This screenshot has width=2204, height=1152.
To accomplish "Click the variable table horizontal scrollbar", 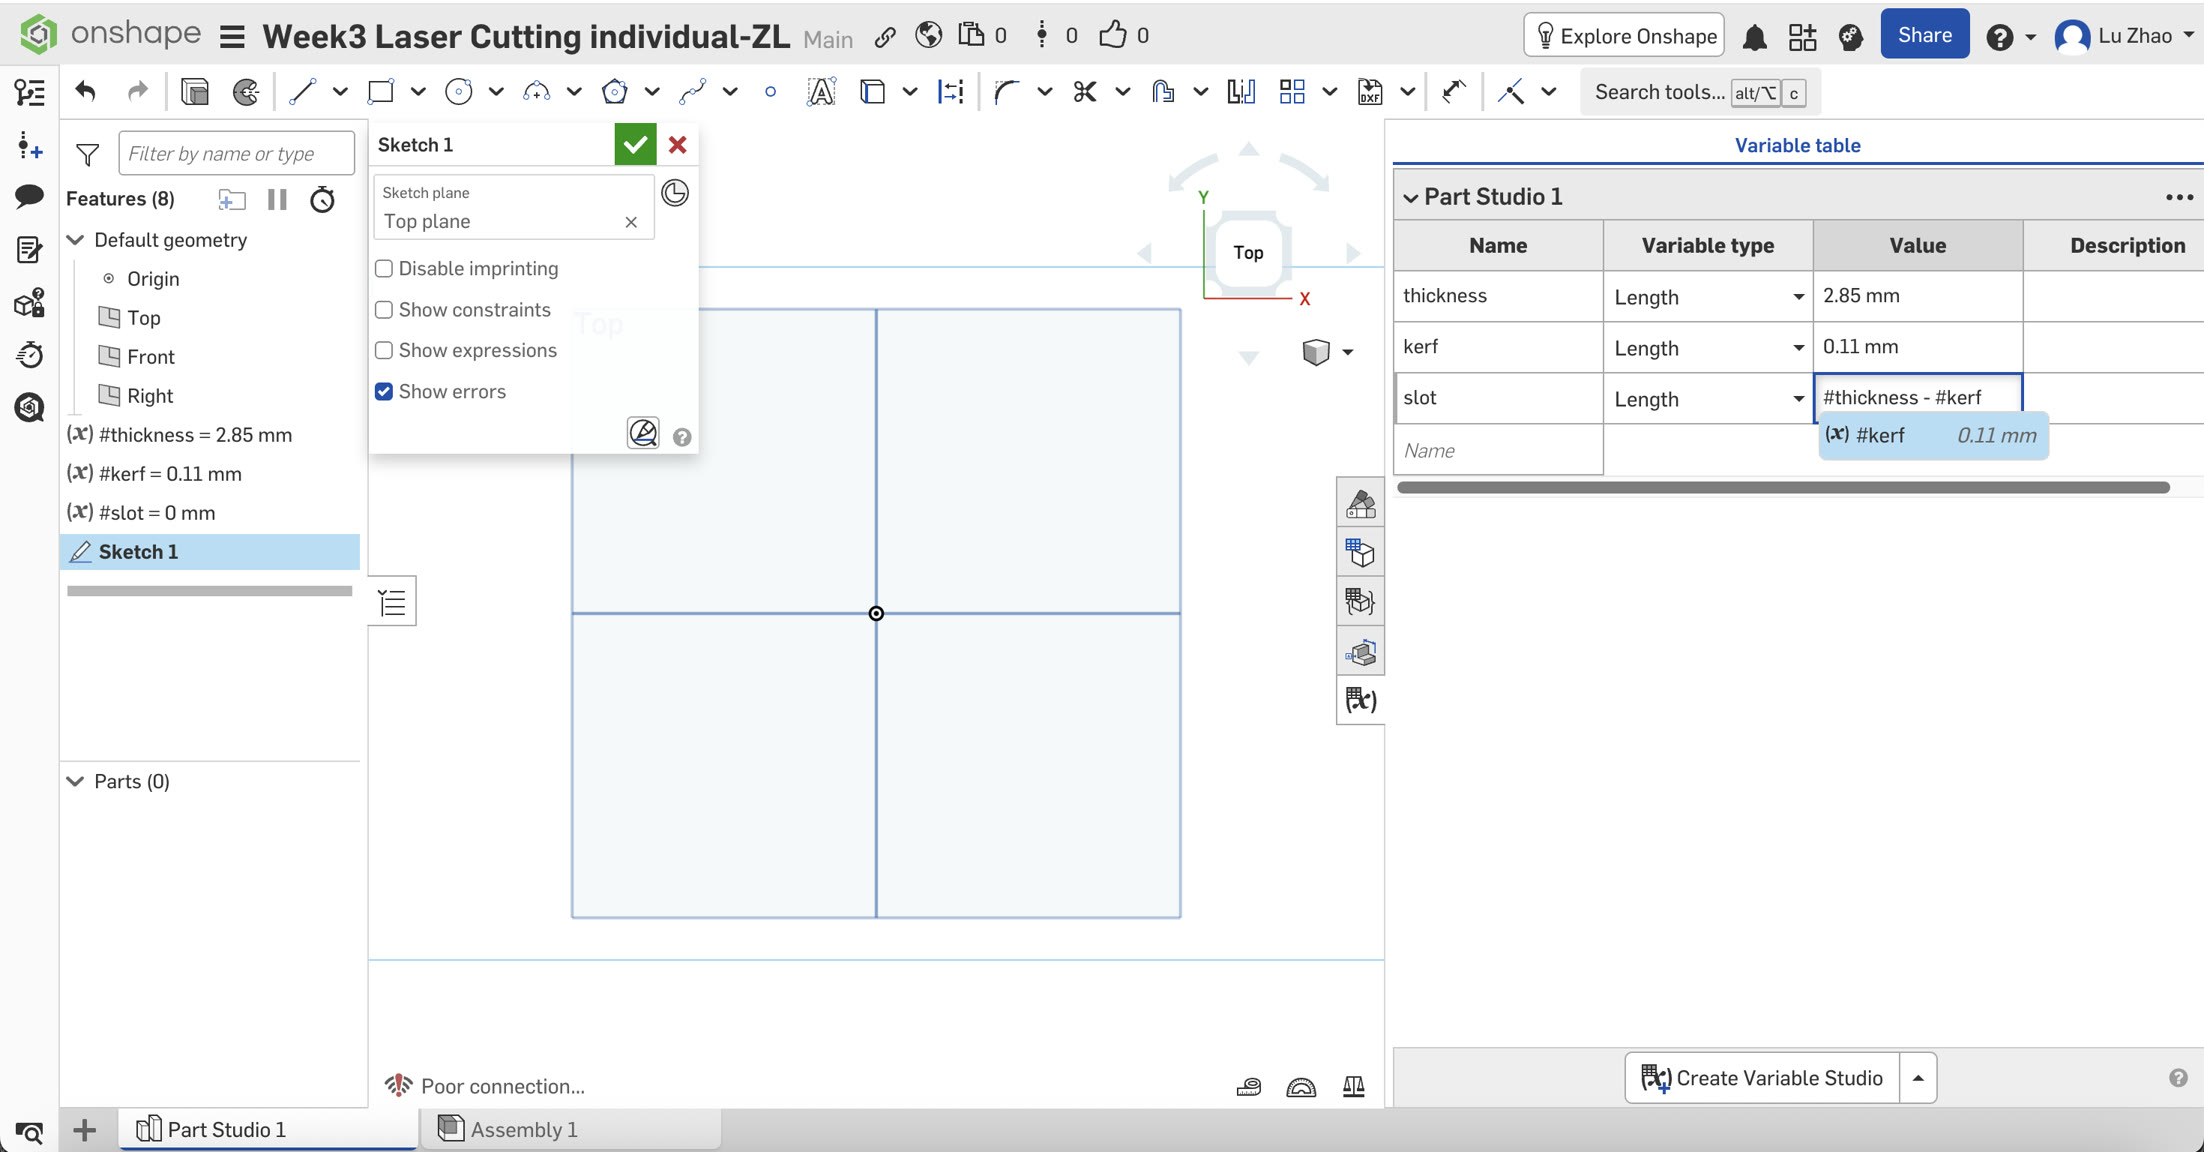I will click(1782, 487).
